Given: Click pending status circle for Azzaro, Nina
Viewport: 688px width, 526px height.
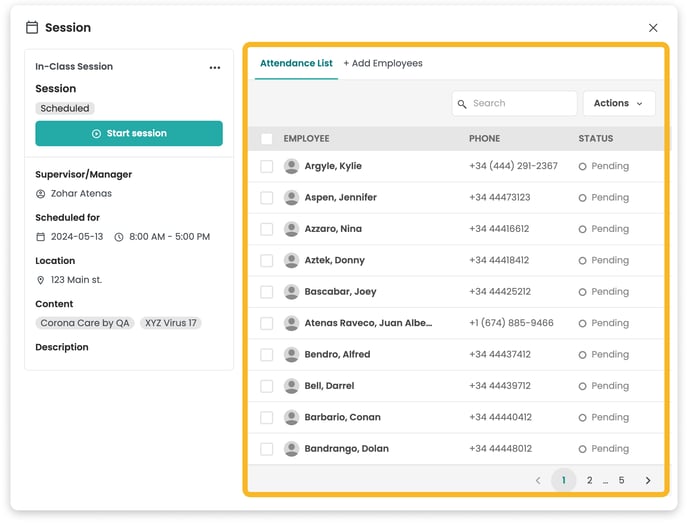Looking at the screenshot, I should [582, 229].
